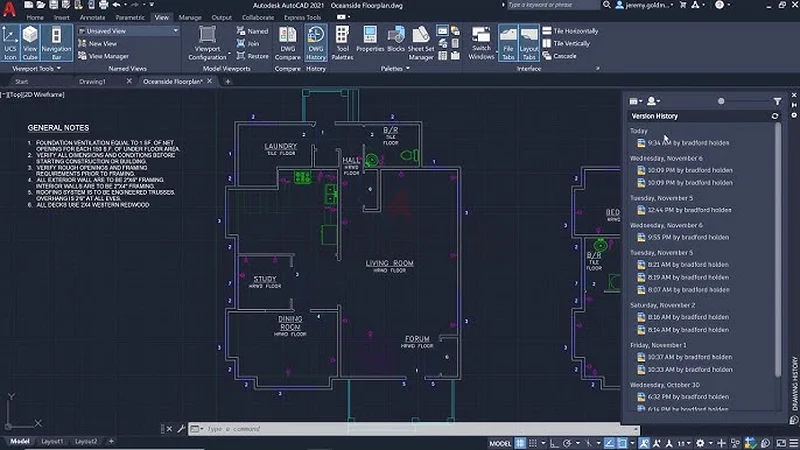800x450 pixels.
Task: Open the customization menu in status bar
Action: pos(794,443)
